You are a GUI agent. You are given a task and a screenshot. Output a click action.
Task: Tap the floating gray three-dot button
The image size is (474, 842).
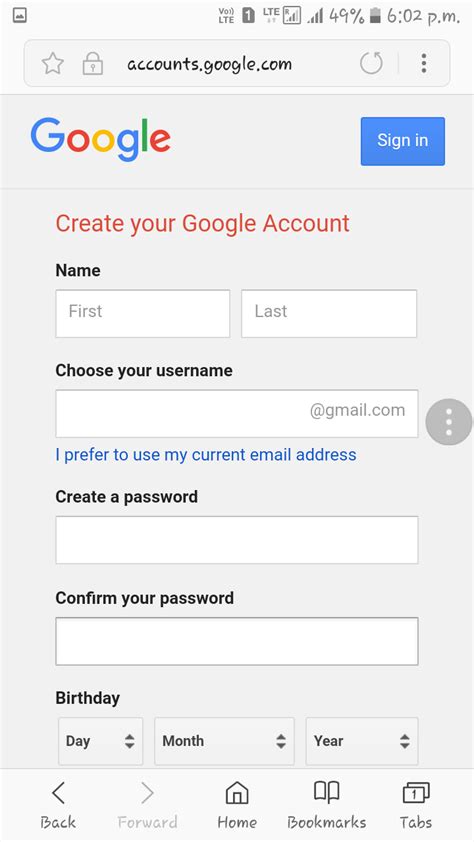[x=449, y=422]
